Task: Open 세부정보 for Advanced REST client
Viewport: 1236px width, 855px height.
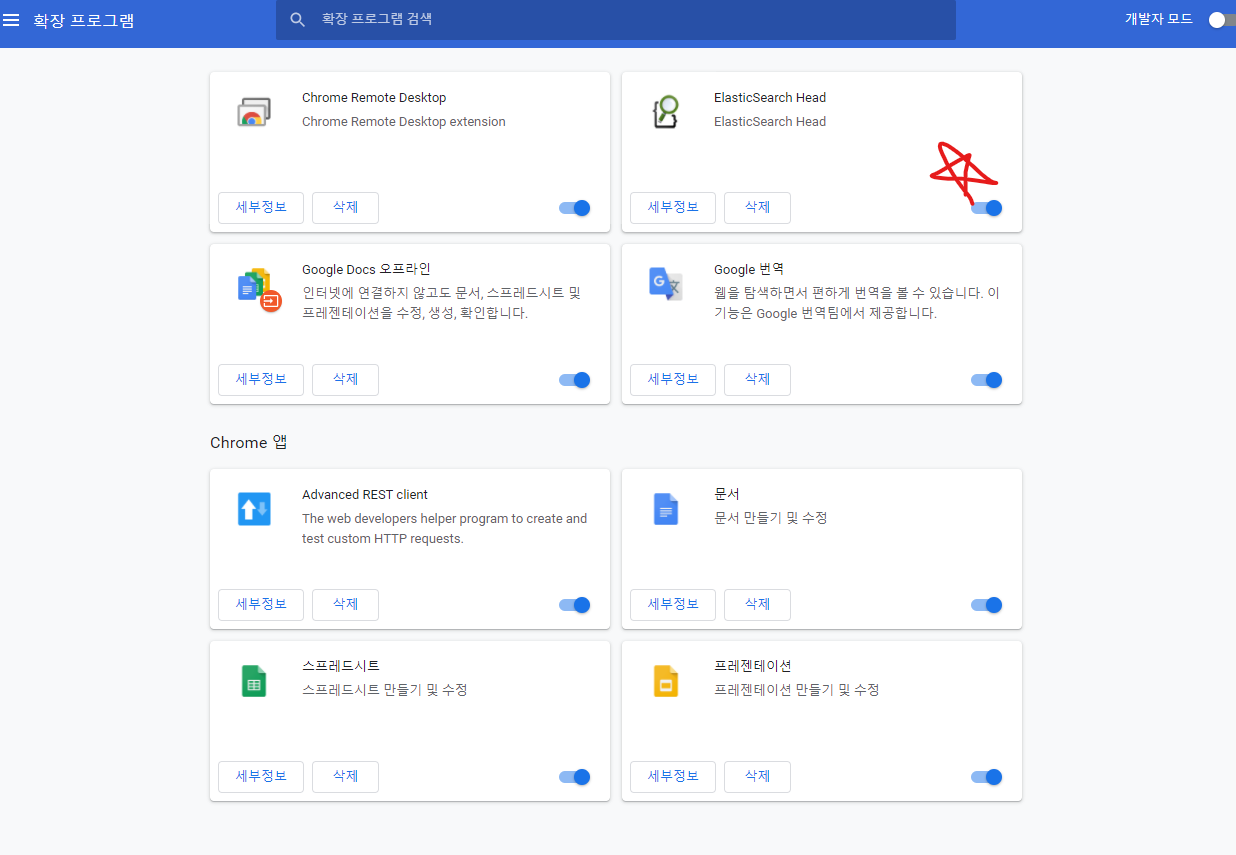Action: click(261, 605)
